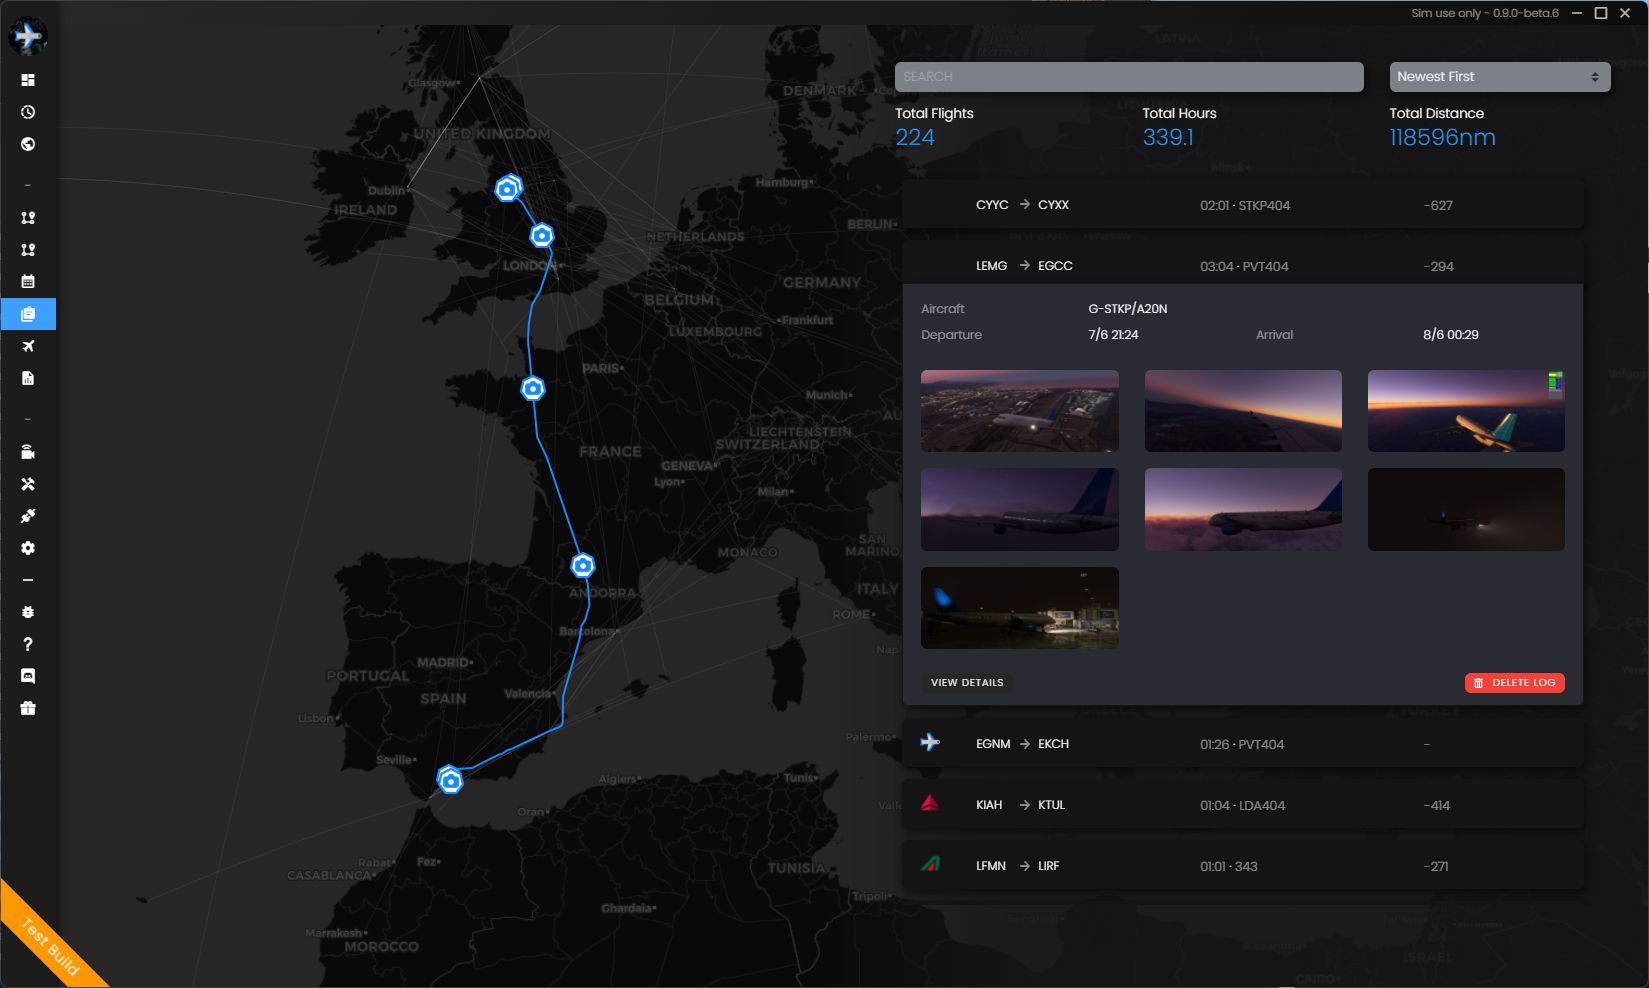Open the settings gear icon in sidebar
This screenshot has width=1649, height=988.
(x=28, y=548)
